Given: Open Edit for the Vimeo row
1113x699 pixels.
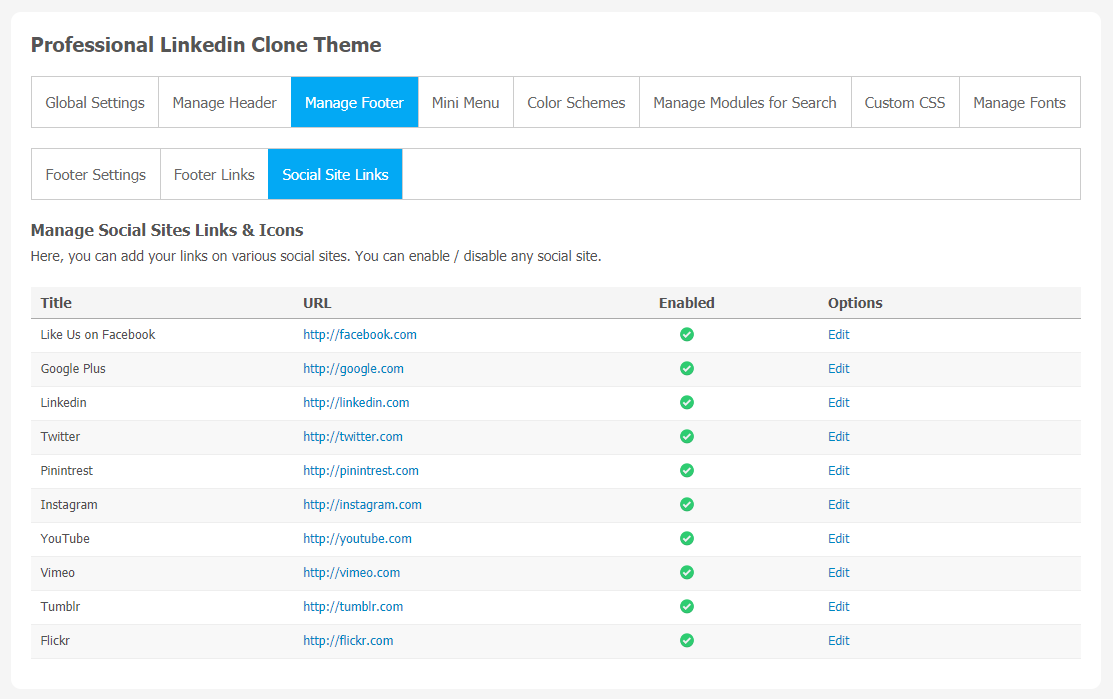Looking at the screenshot, I should tap(838, 573).
